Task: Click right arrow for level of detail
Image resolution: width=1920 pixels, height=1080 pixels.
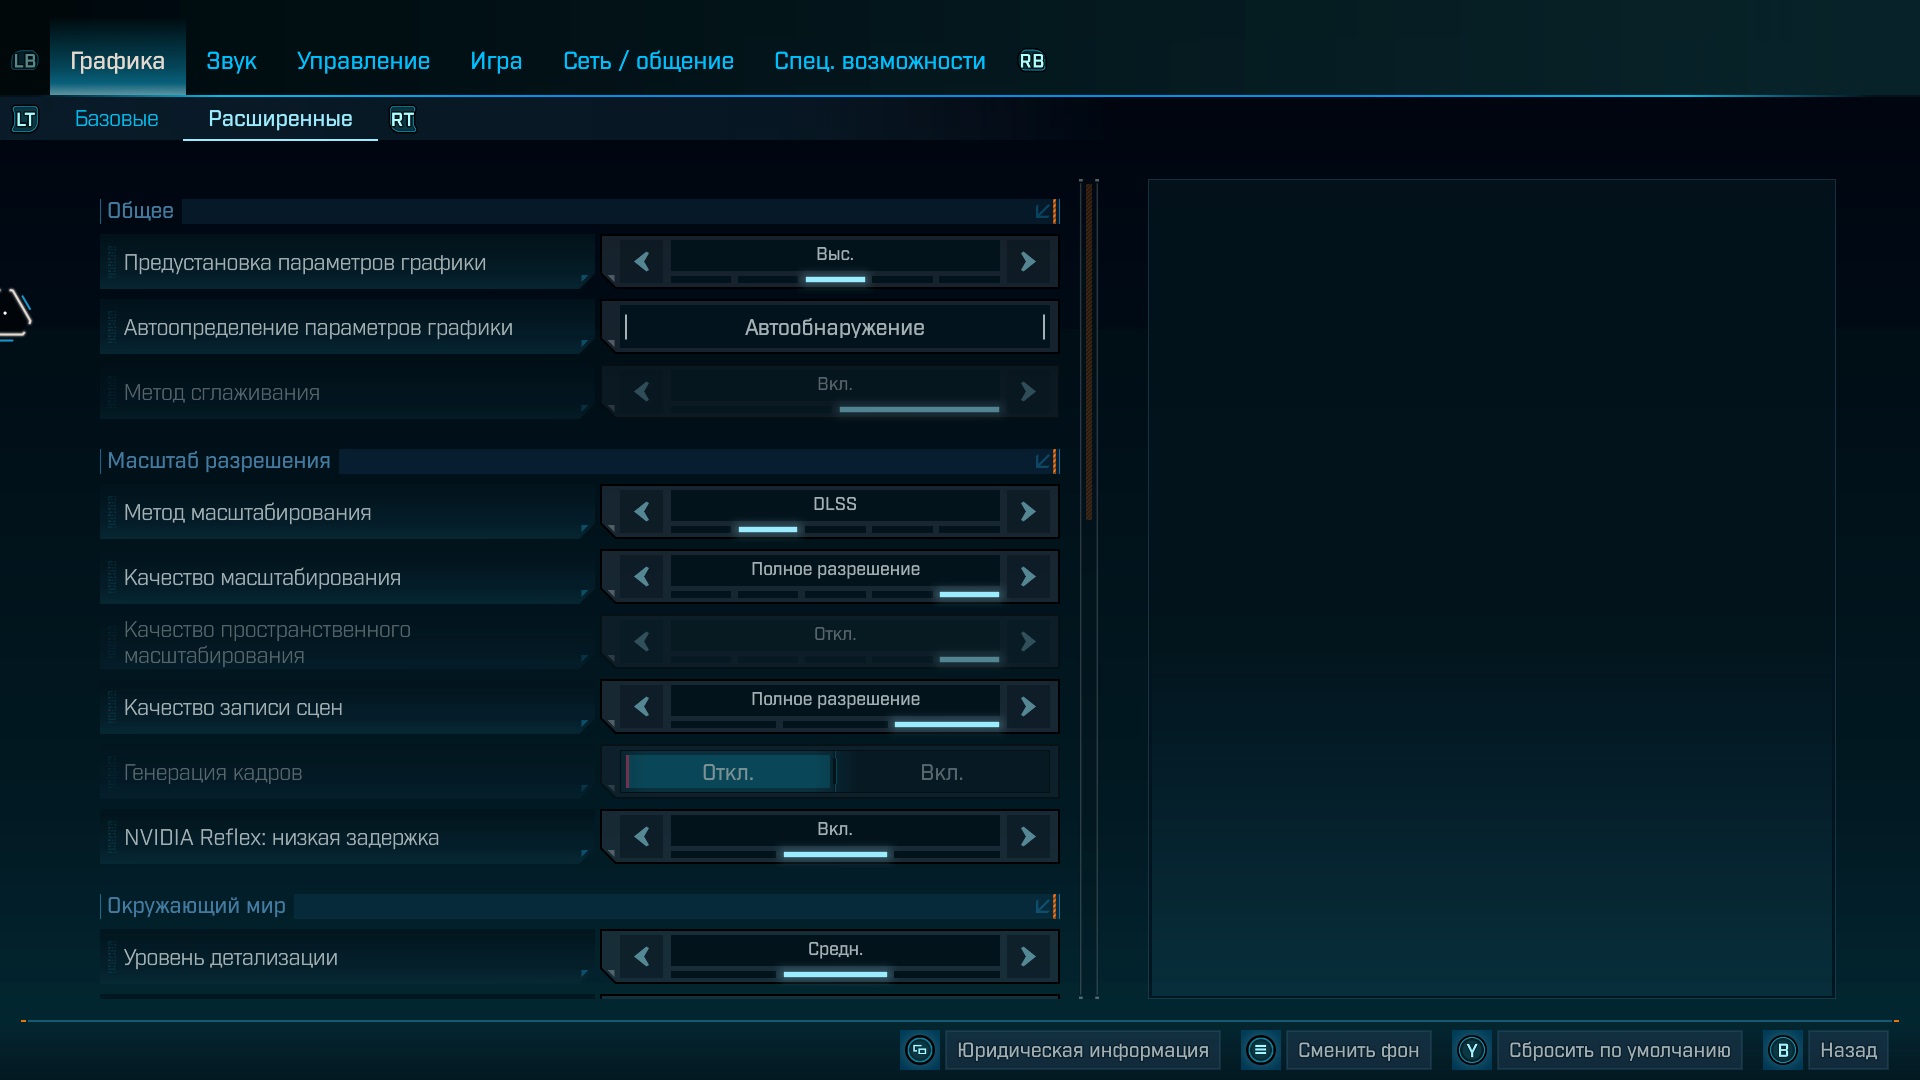Action: coord(1028,957)
